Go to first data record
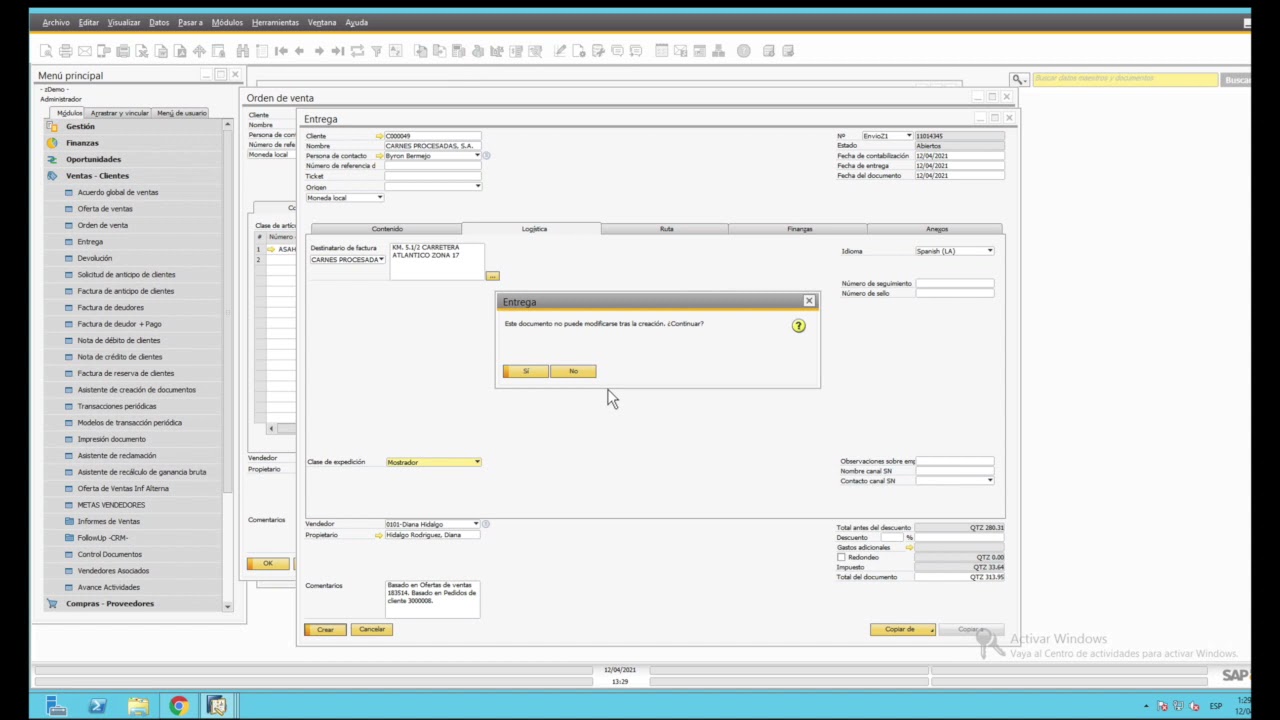This screenshot has width=1280, height=720. click(x=281, y=51)
